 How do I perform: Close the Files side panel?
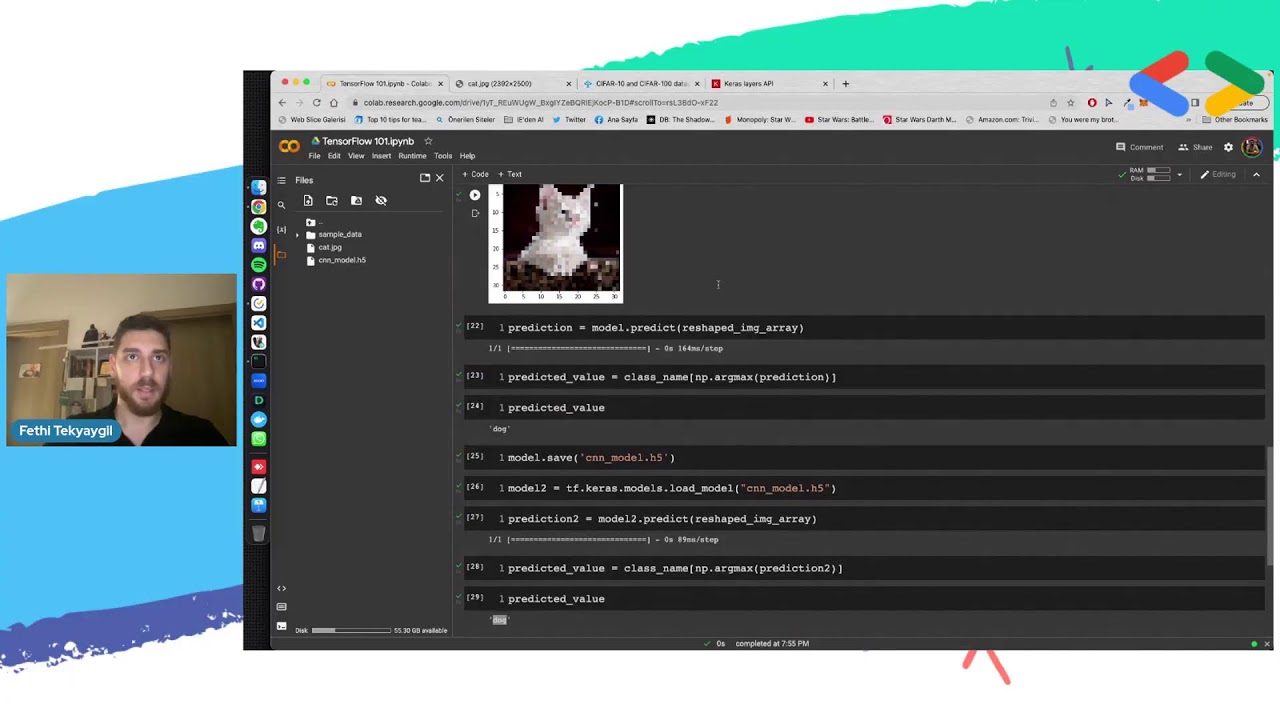pyautogui.click(x=439, y=178)
